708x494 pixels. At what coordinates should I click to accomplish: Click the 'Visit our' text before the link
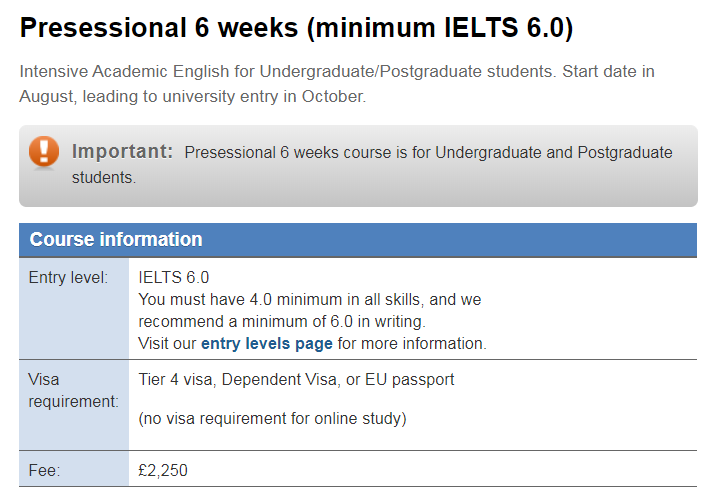[x=167, y=344]
